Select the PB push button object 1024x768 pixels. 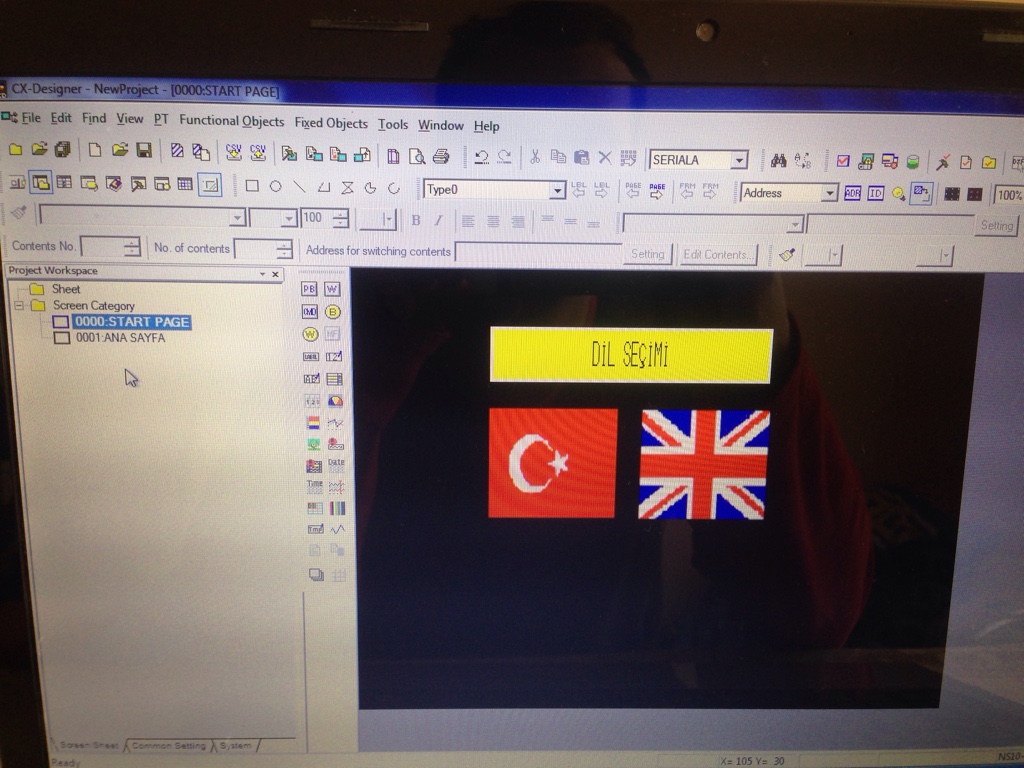pos(309,289)
